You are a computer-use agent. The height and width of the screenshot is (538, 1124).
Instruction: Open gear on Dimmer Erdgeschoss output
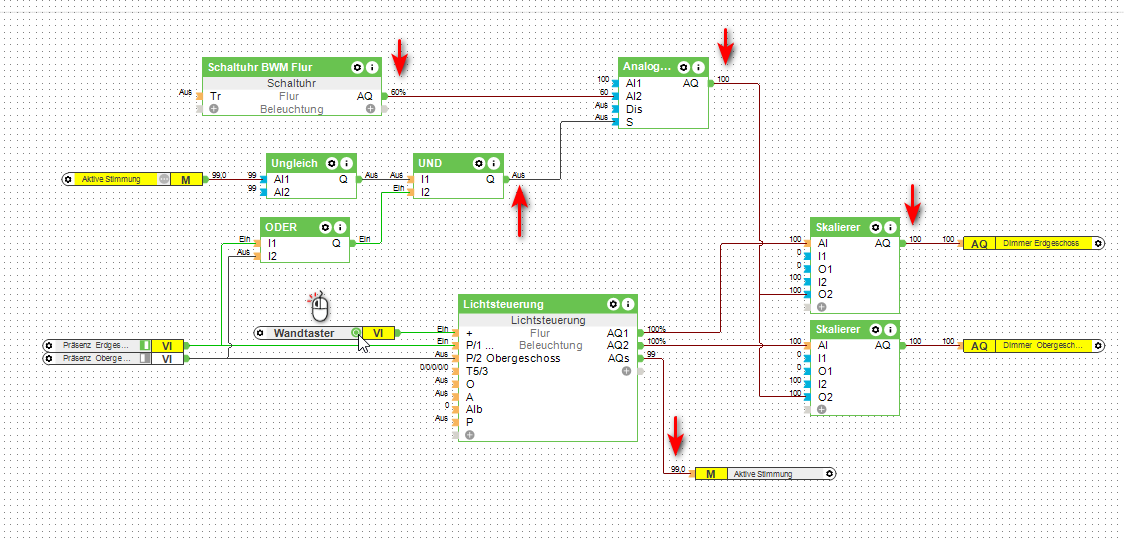pyautogui.click(x=1097, y=244)
